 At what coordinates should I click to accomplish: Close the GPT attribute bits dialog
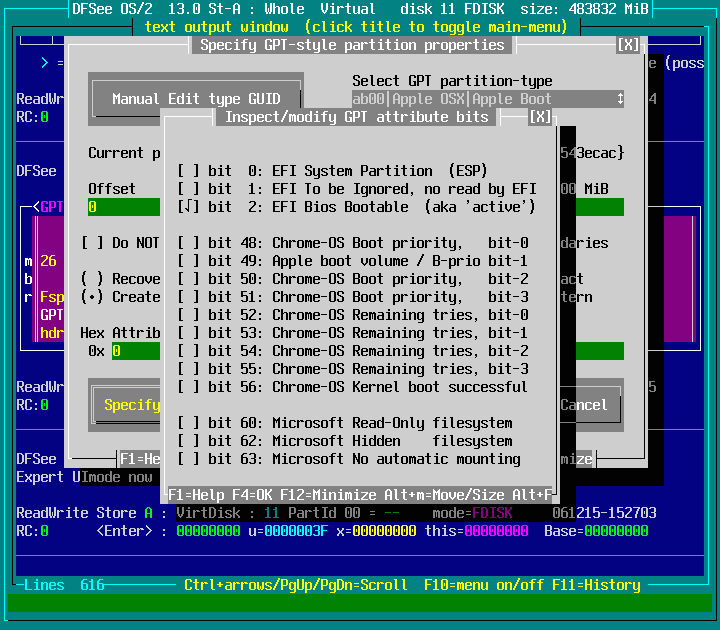(539, 117)
